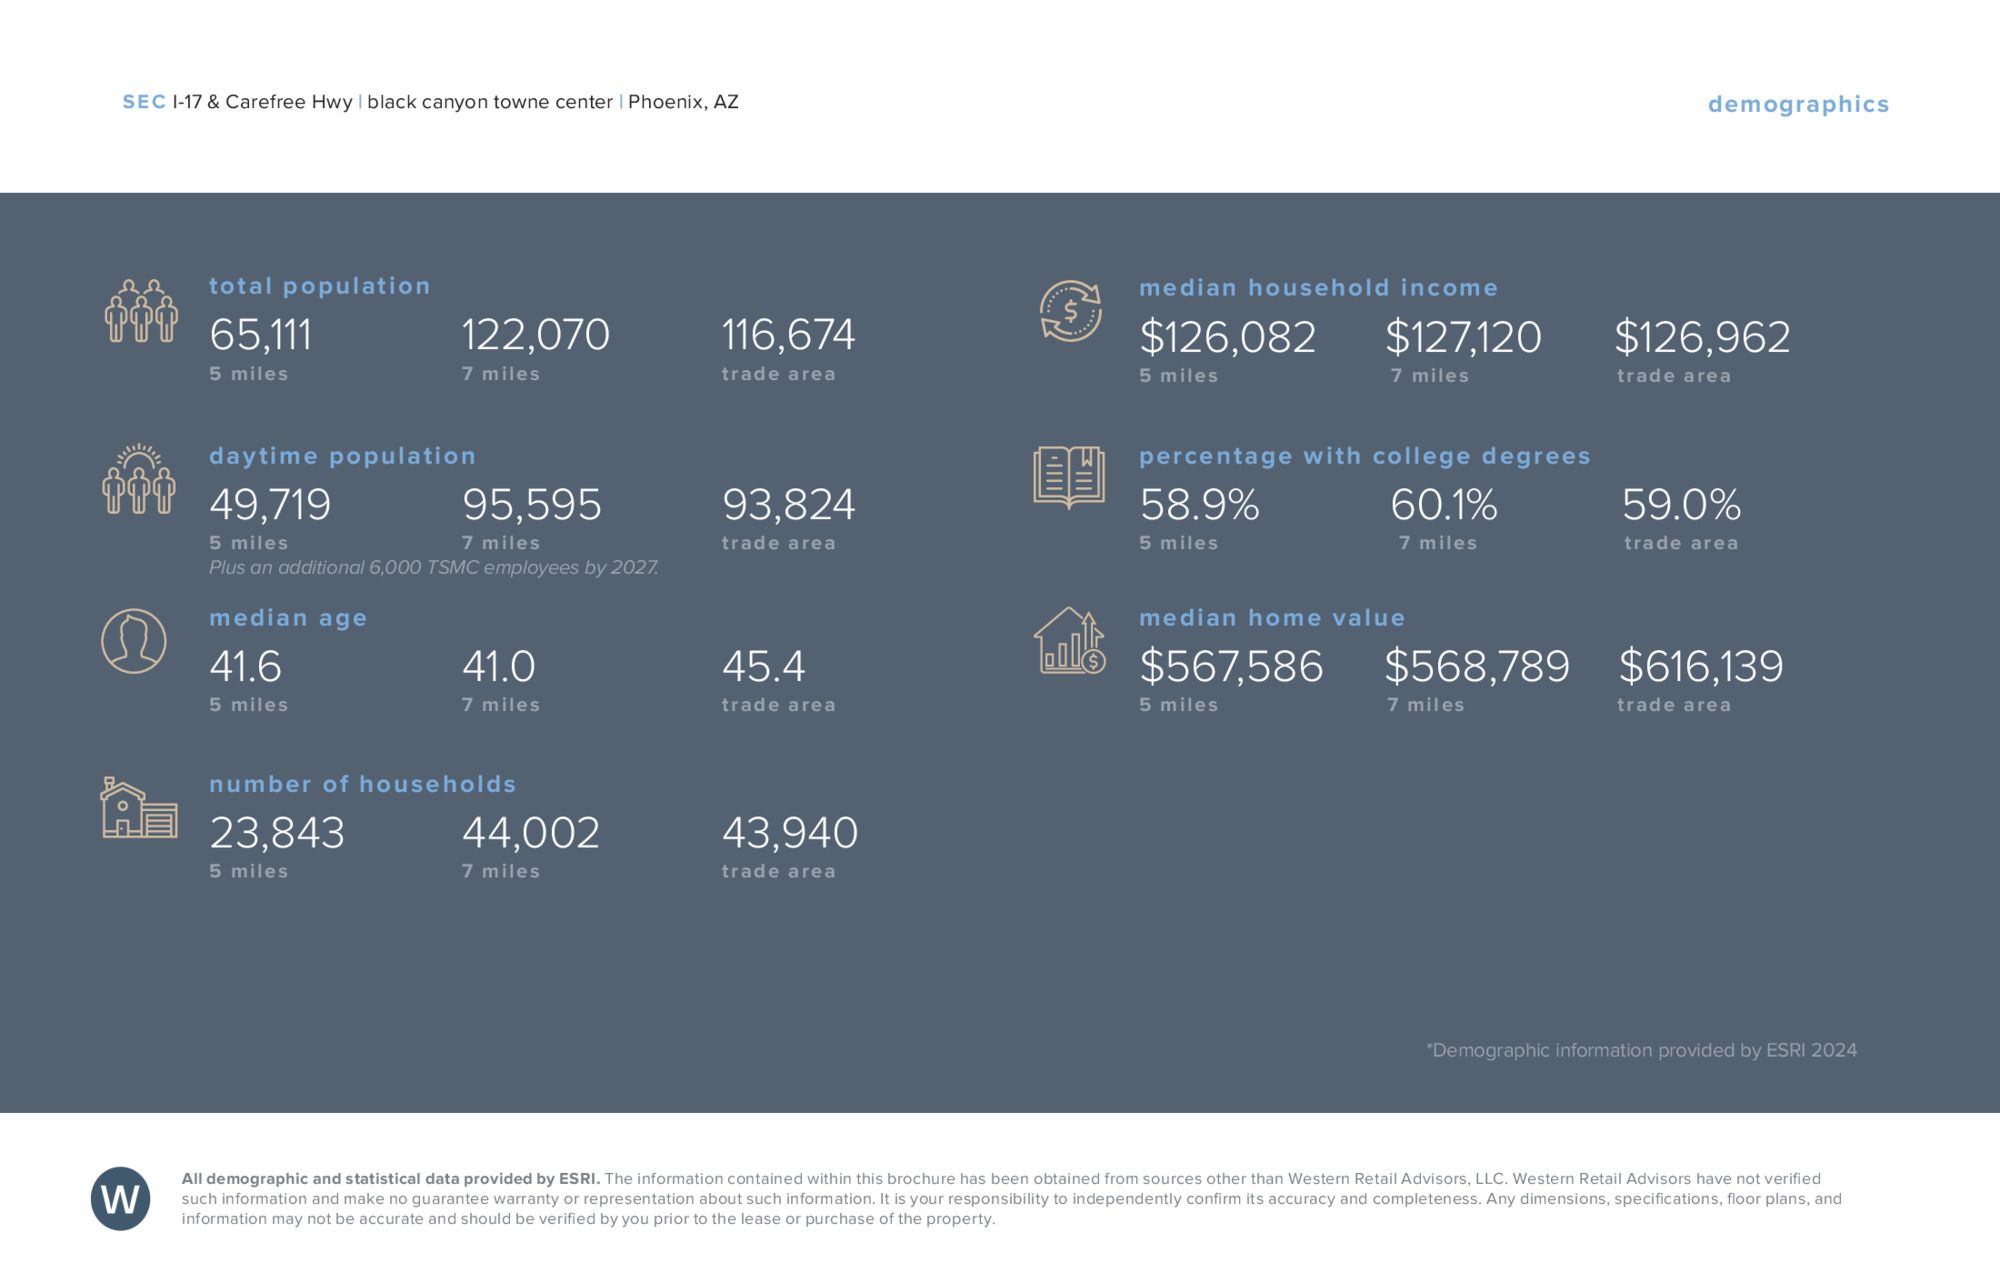The height and width of the screenshot is (1273, 2000).
Task: Click the total population people icon
Action: [141, 311]
